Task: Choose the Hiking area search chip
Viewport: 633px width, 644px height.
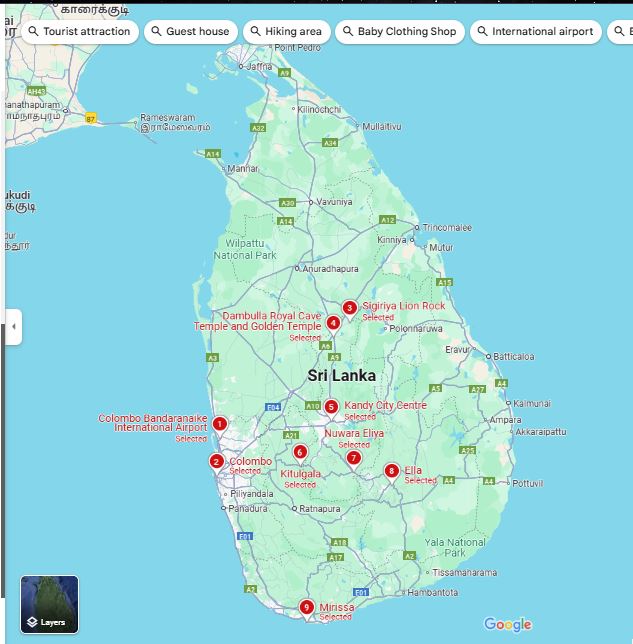Action: pyautogui.click(x=286, y=32)
